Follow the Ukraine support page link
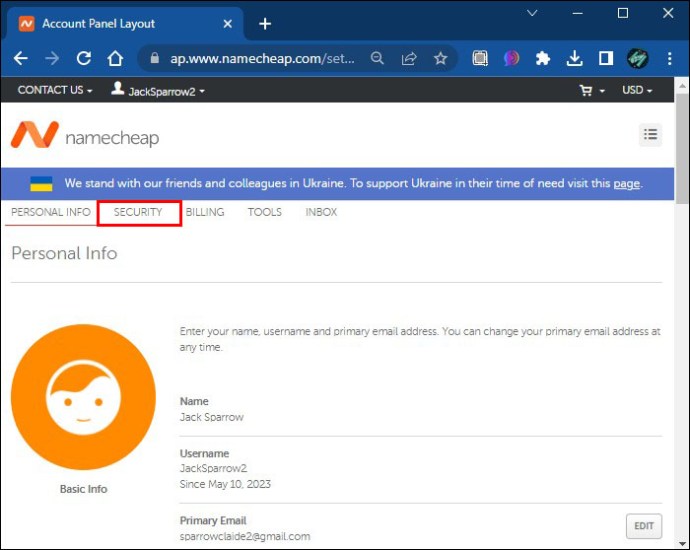This screenshot has height=550, width=690. 626,184
